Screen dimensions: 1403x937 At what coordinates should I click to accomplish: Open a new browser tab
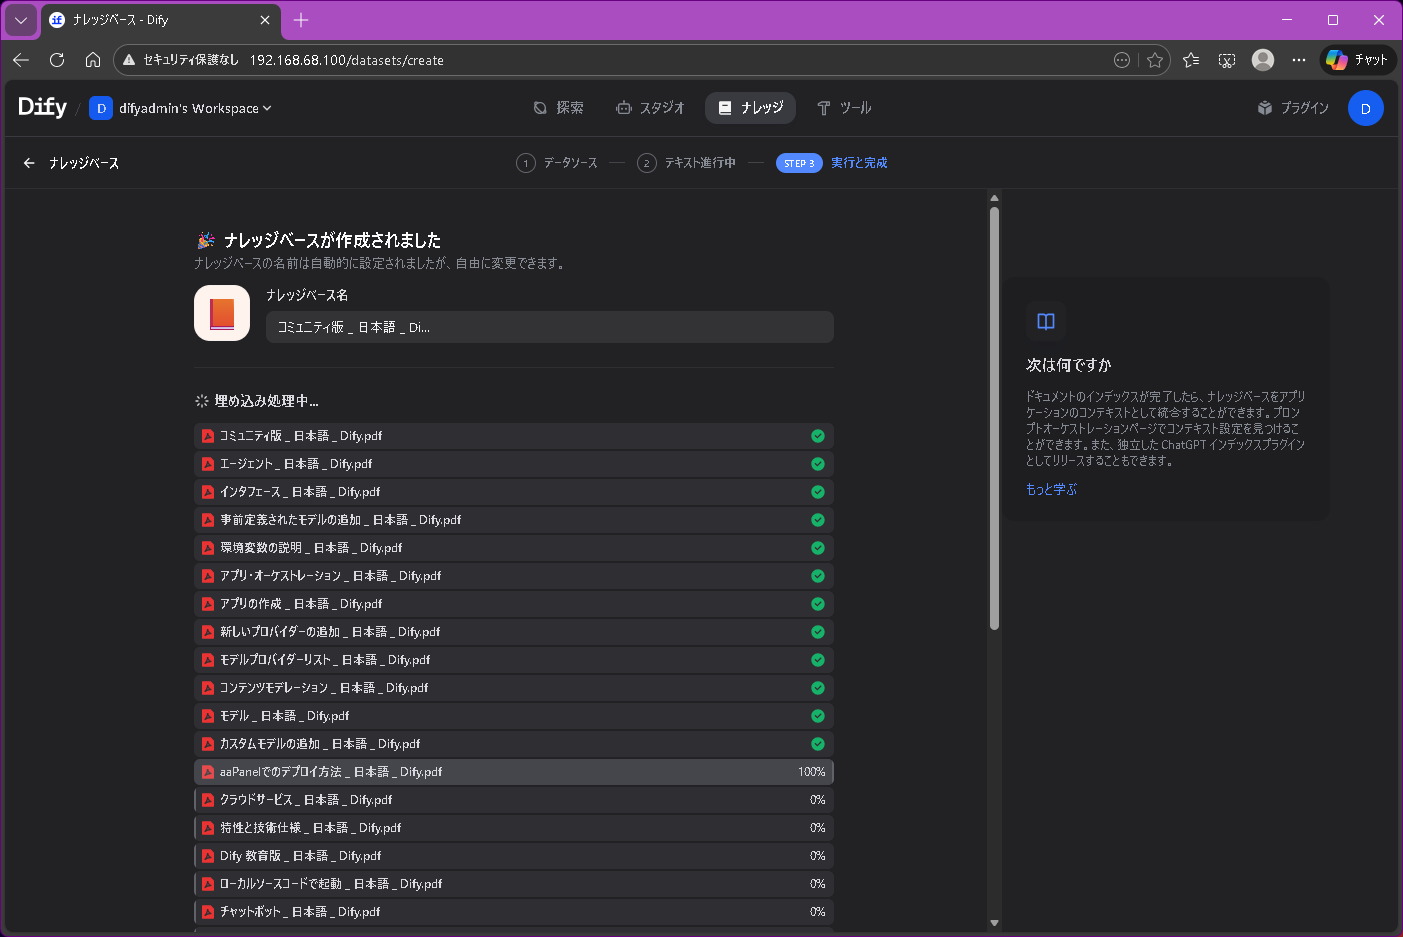pyautogui.click(x=301, y=20)
